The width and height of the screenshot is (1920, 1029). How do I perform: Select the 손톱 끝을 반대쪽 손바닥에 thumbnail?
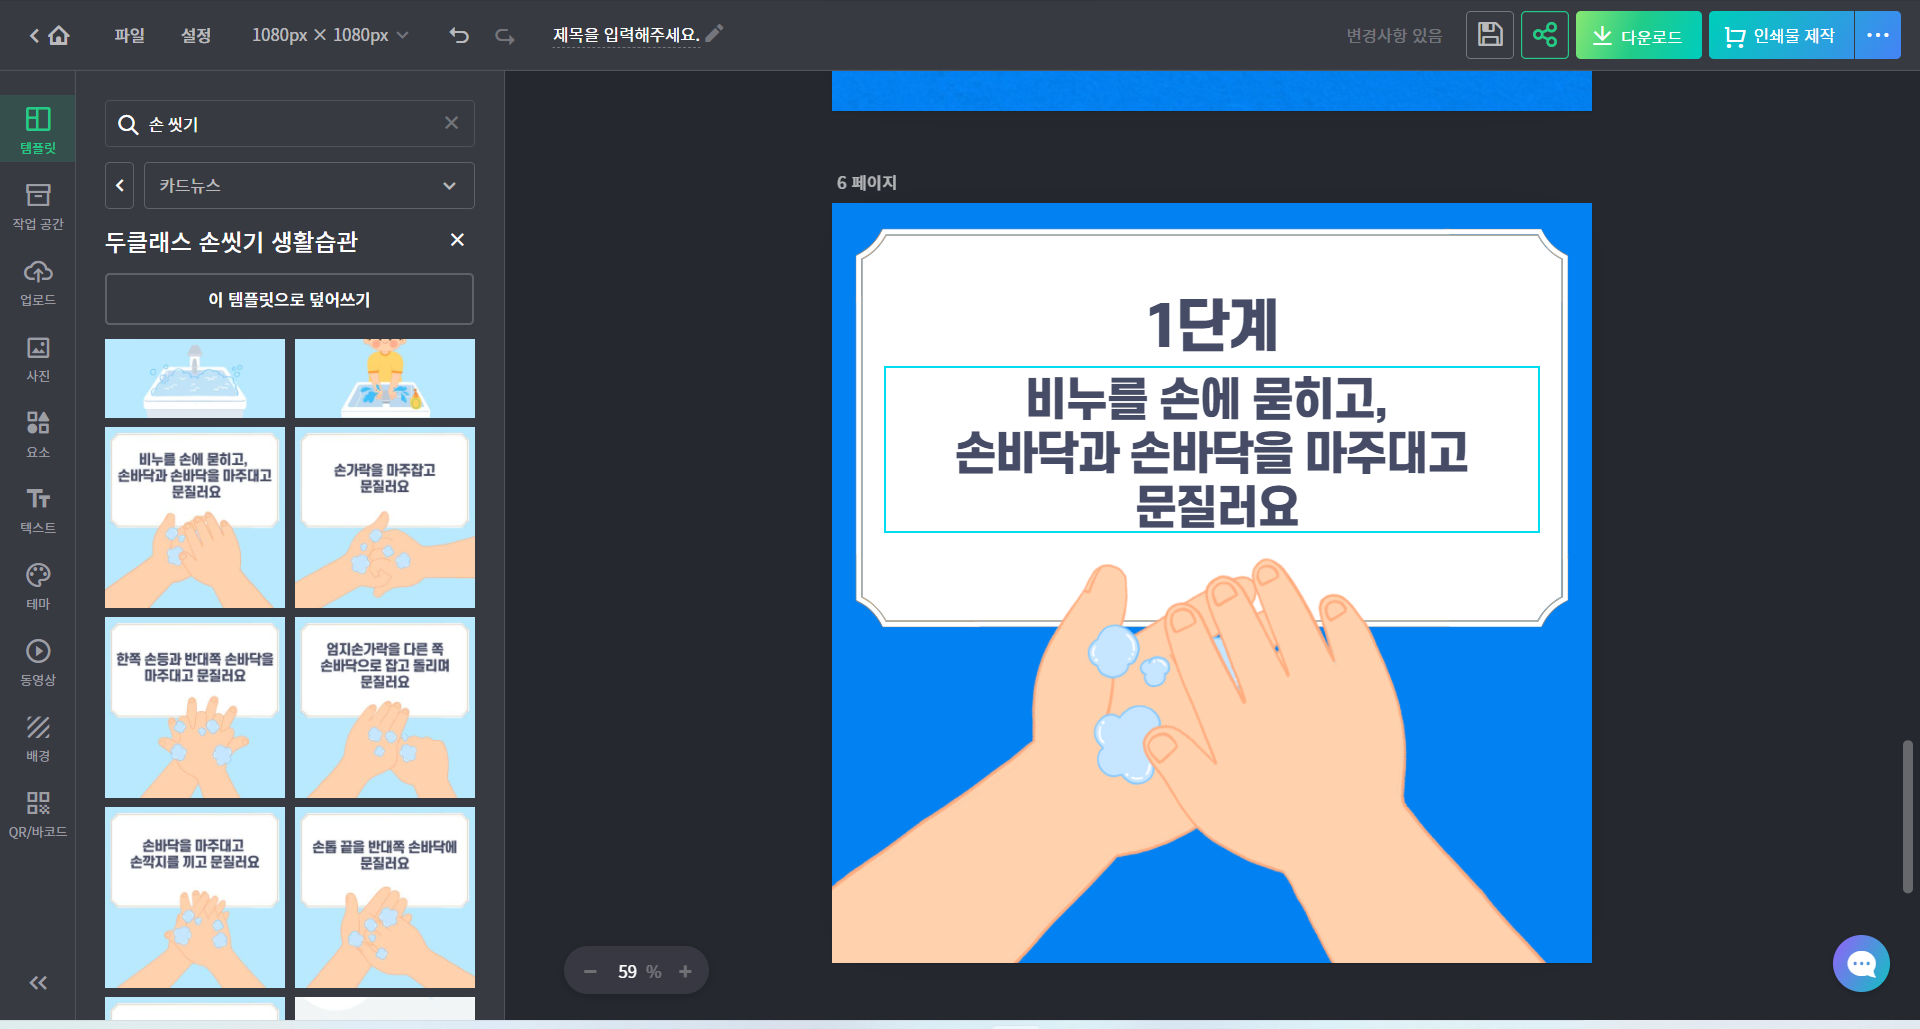pos(385,897)
